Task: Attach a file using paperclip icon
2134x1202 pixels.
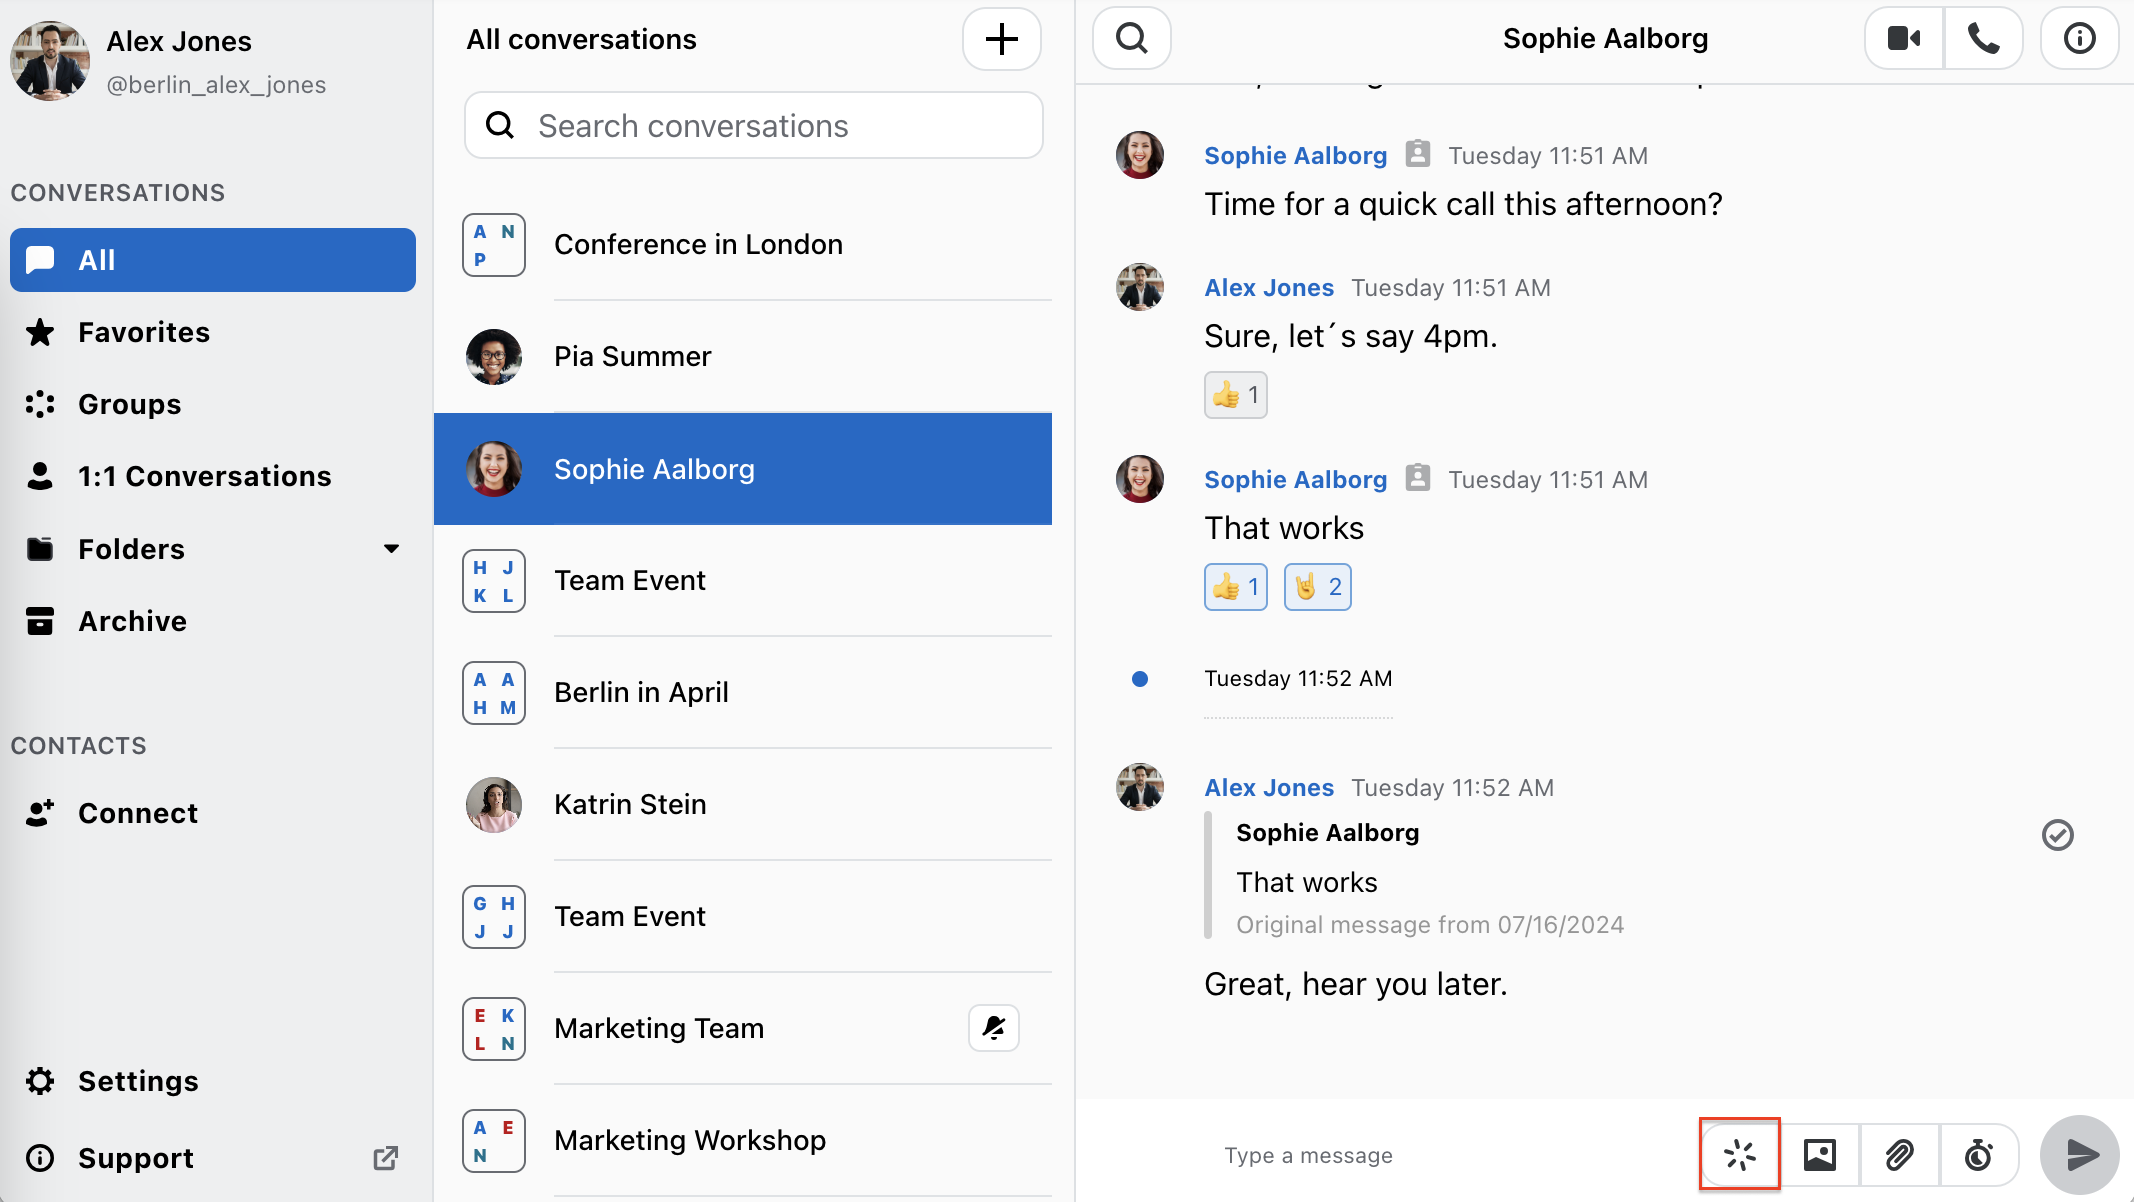Action: (1899, 1155)
